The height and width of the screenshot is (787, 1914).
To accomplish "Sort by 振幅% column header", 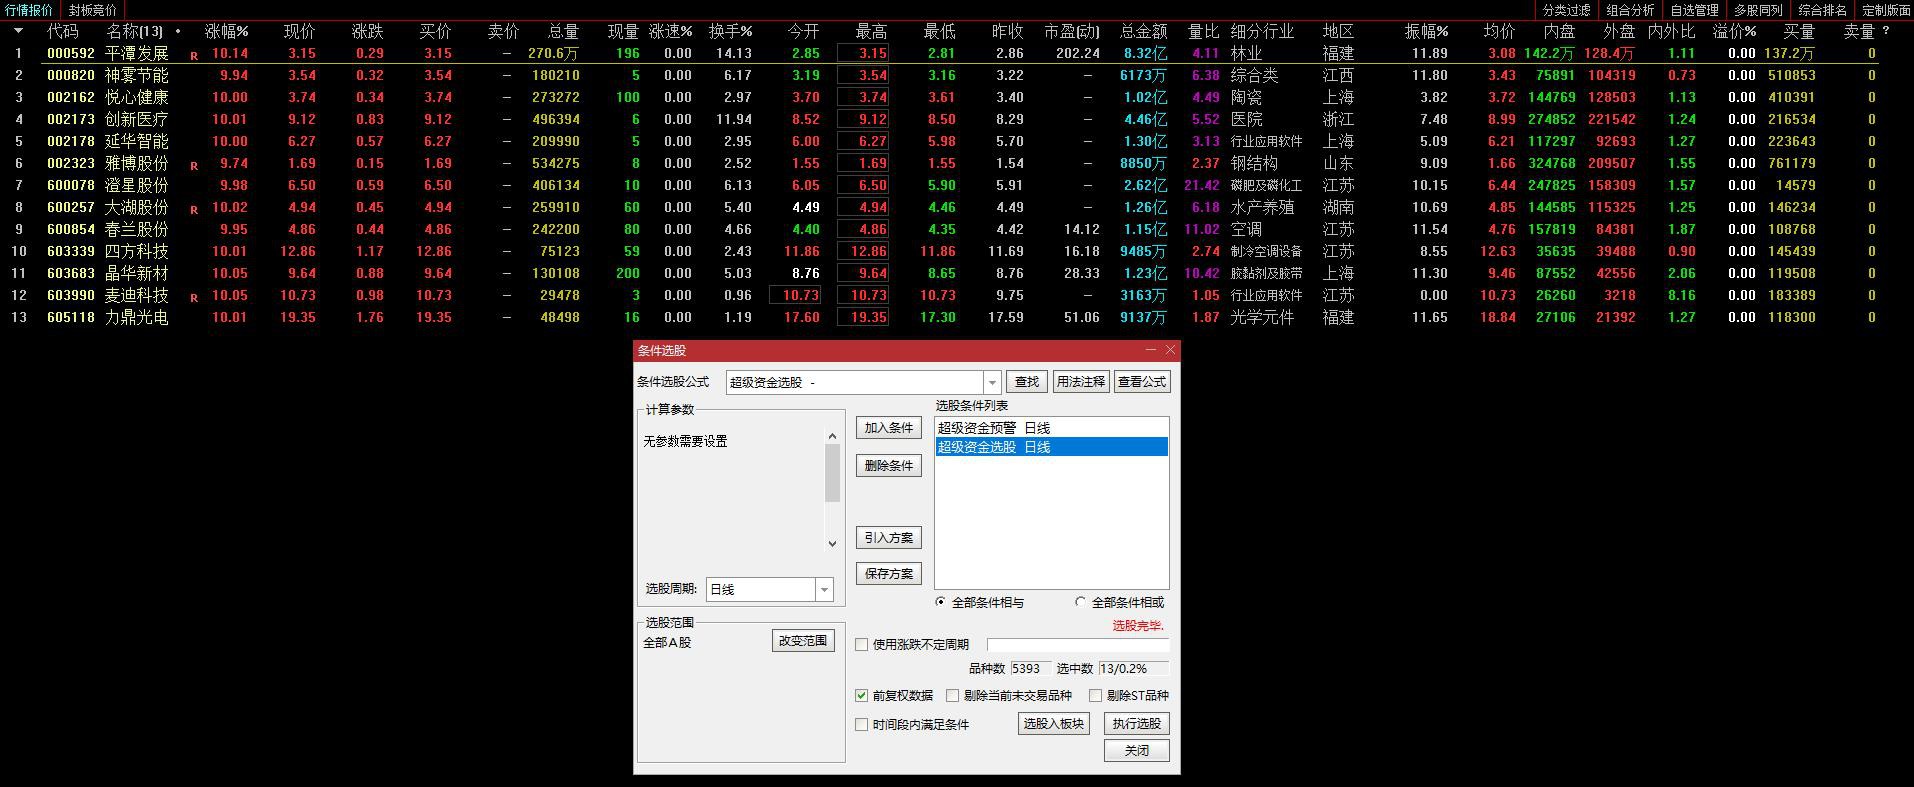I will (1426, 31).
